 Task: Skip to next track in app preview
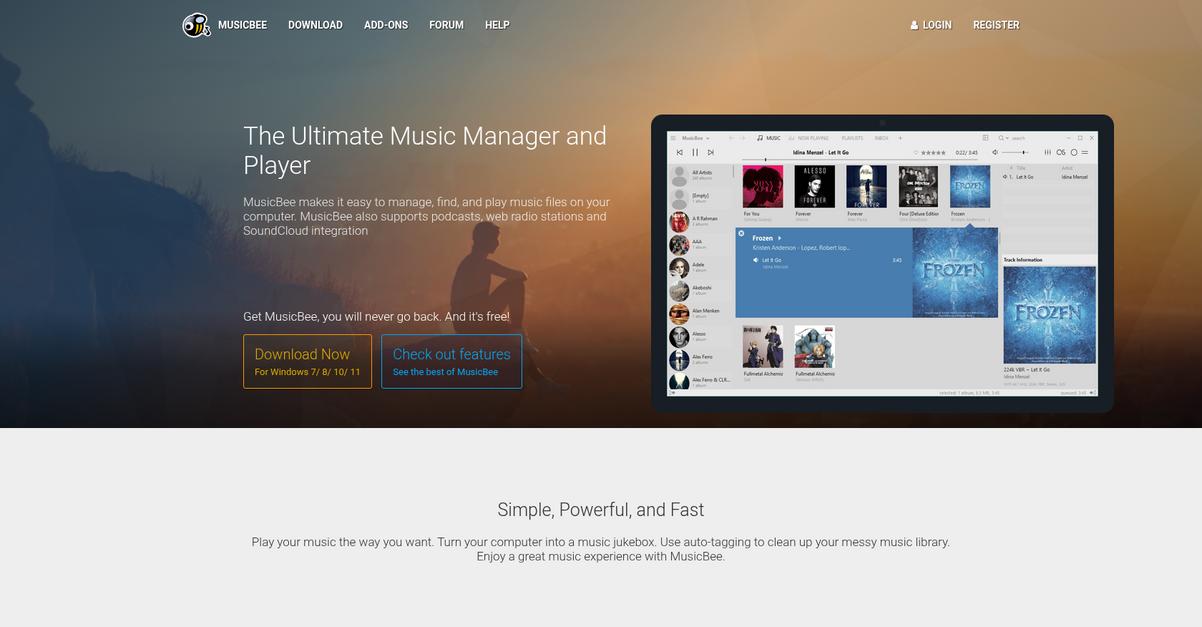tap(710, 152)
